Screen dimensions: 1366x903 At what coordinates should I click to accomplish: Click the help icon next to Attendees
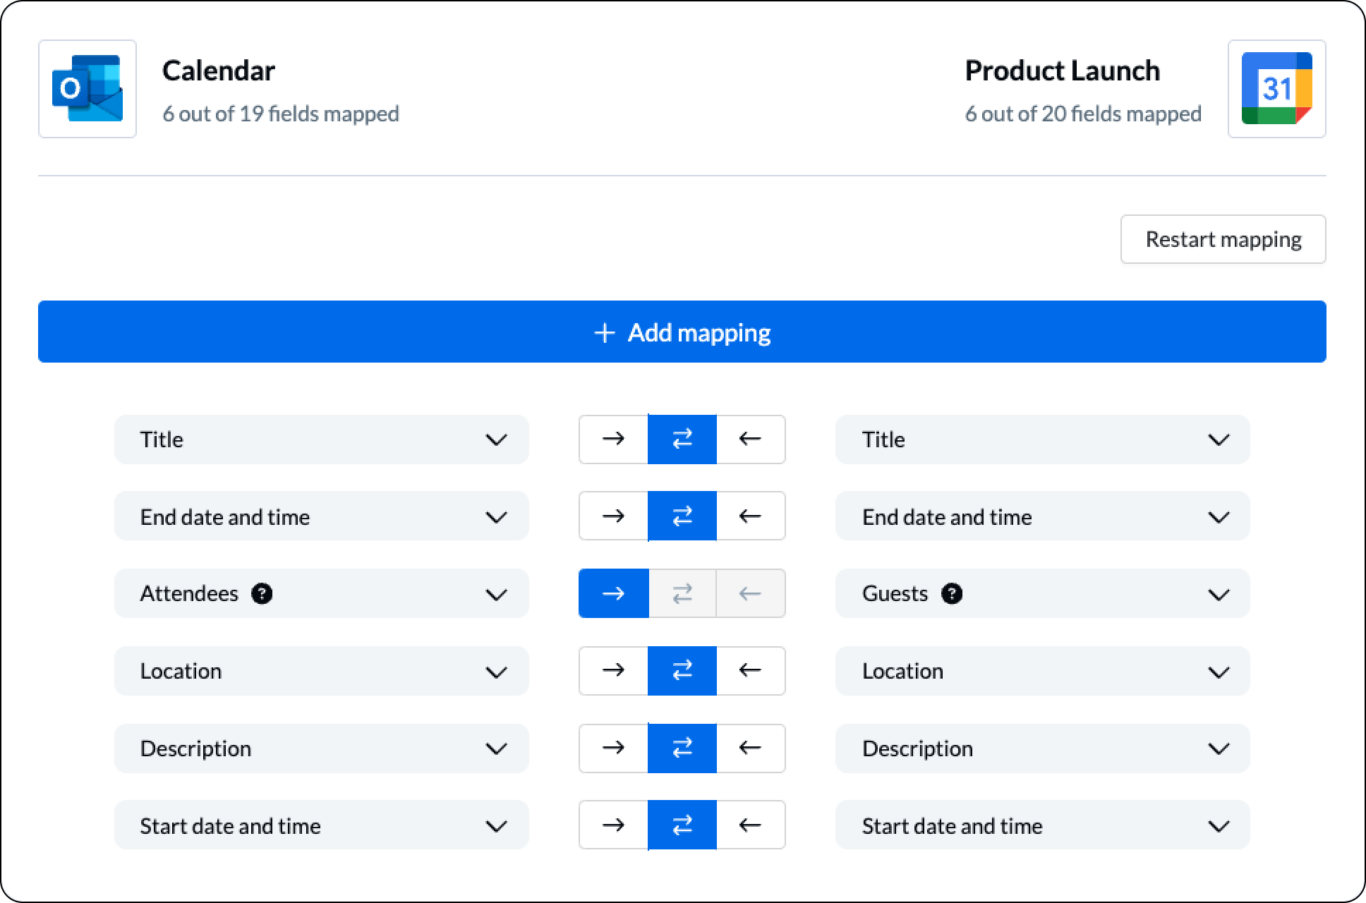click(x=262, y=594)
